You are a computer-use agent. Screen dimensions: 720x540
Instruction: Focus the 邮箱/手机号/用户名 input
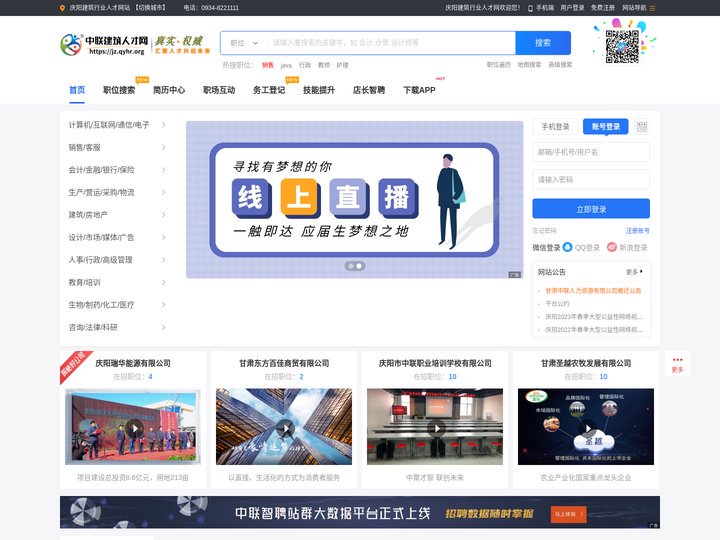591,152
